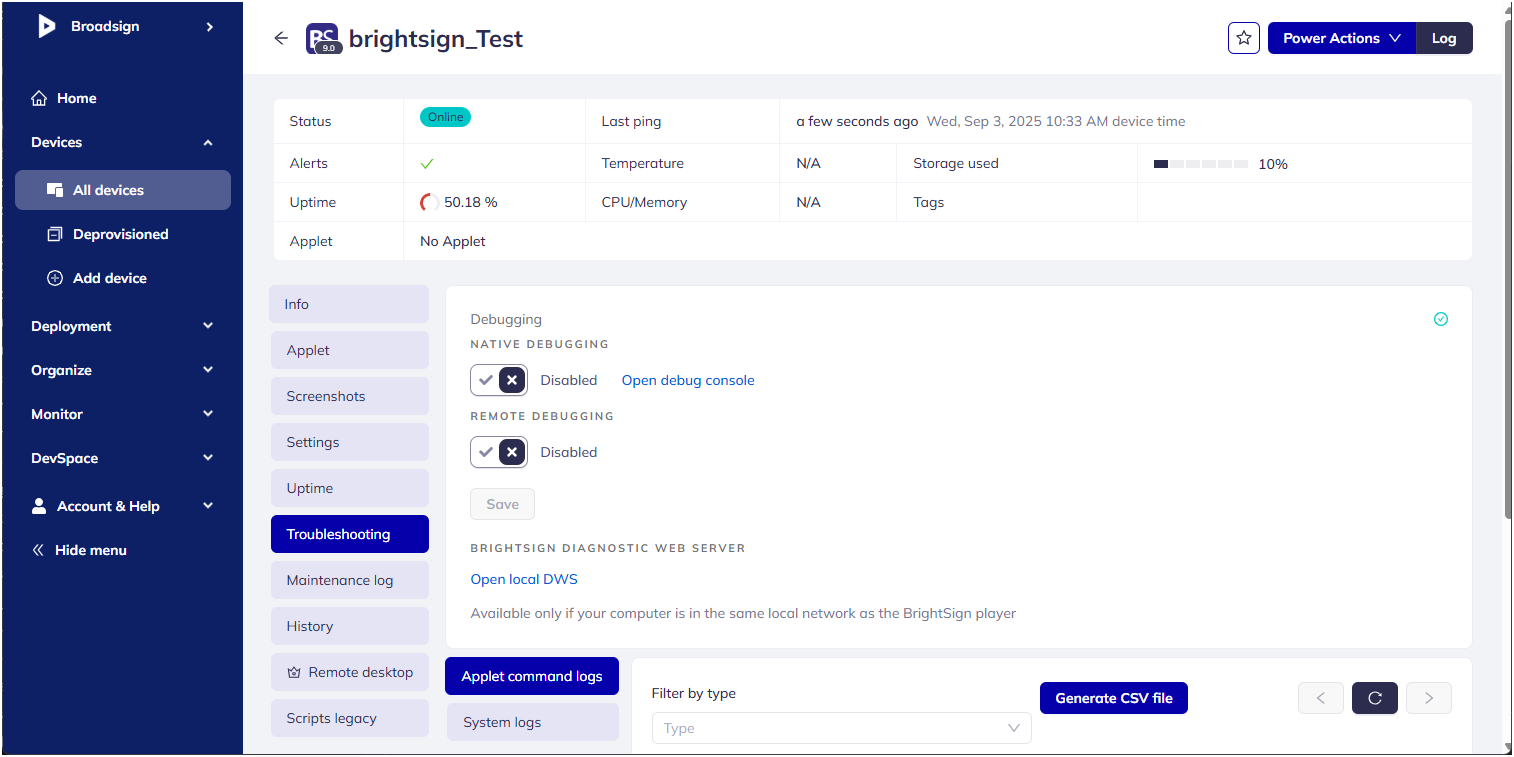Expand the DevSpace menu section
This screenshot has height=757, width=1514.
point(208,458)
